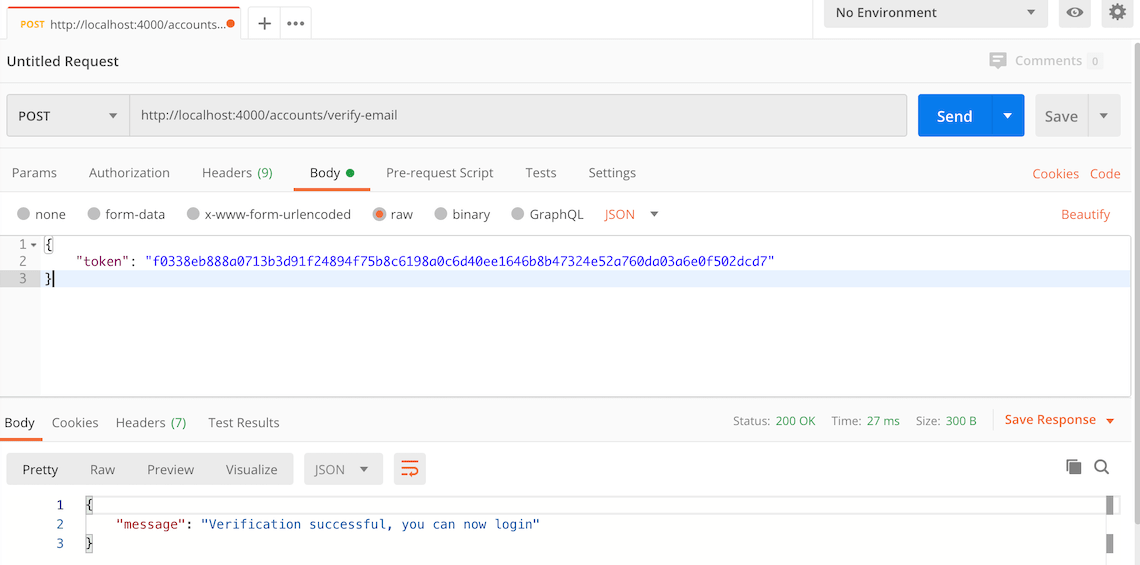
Task: Open the Pre-request Script tab
Action: coord(440,172)
